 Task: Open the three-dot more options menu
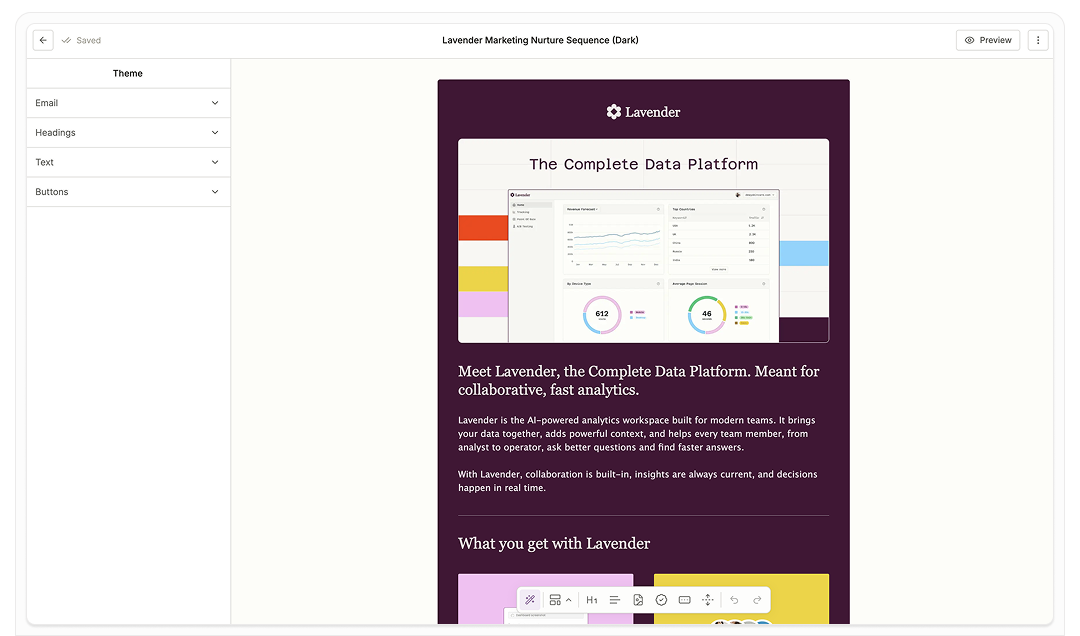1038,40
